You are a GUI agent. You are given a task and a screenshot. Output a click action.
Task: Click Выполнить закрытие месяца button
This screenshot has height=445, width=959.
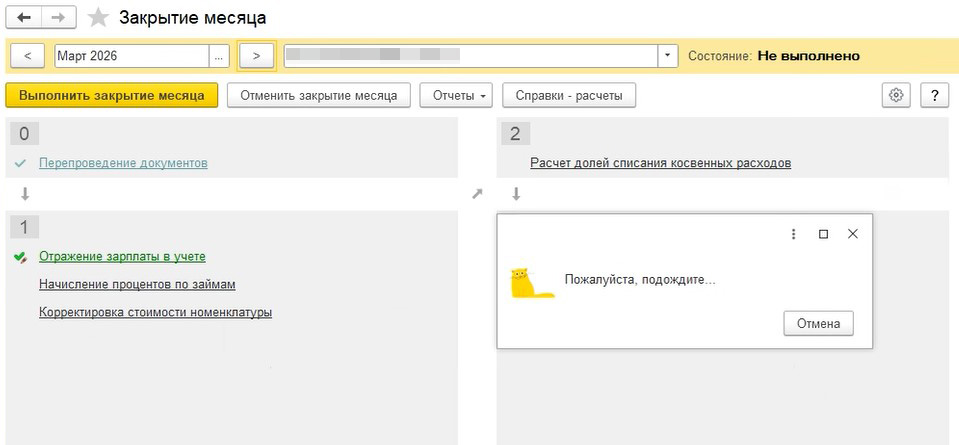[111, 95]
